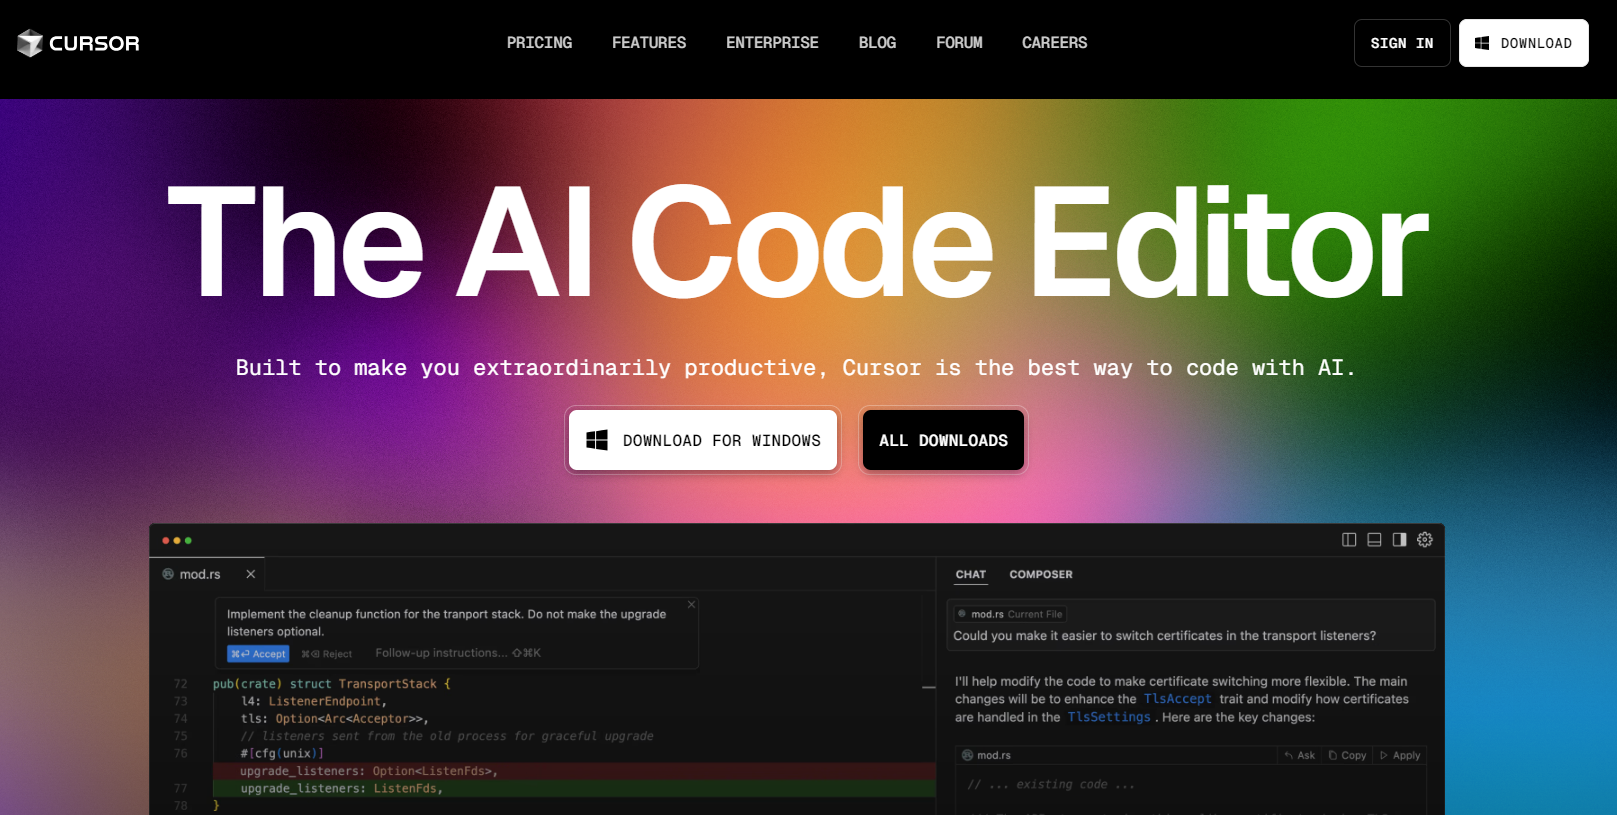
Task: Click the 'pub(crate) struct TransportStack' line
Action: [332, 684]
